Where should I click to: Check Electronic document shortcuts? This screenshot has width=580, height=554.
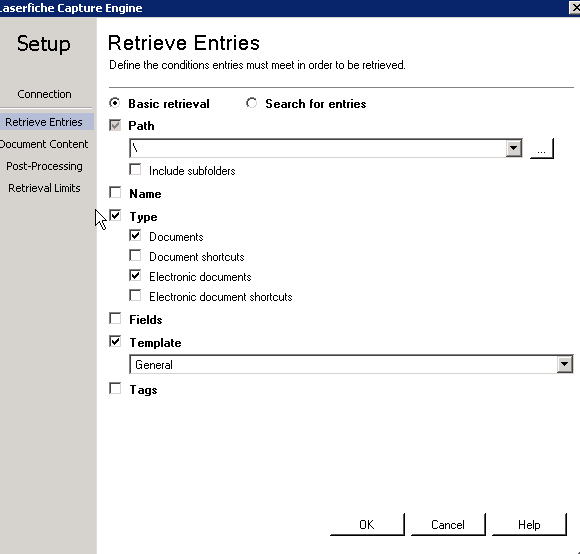click(135, 295)
